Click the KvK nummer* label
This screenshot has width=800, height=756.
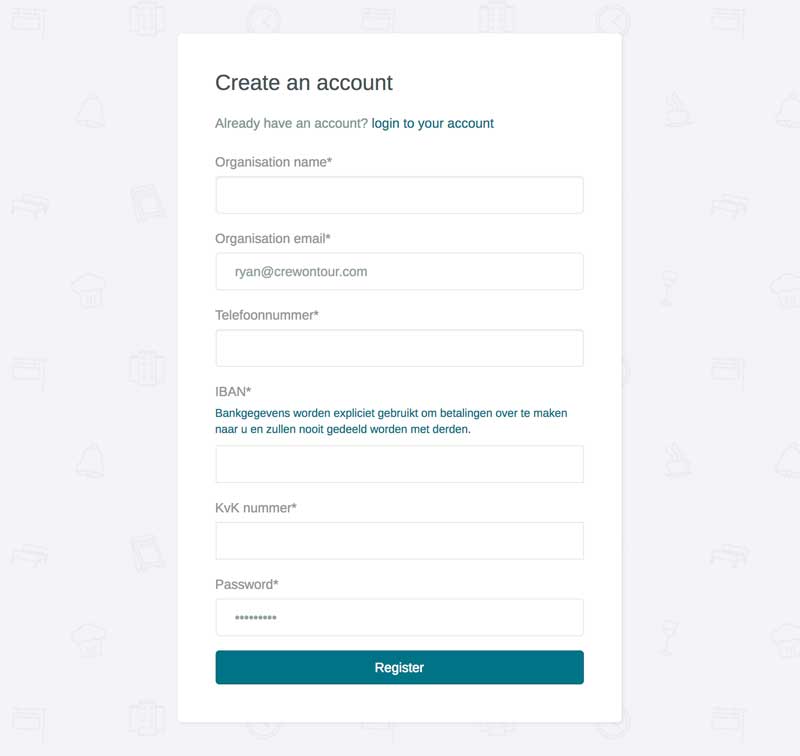tap(256, 508)
